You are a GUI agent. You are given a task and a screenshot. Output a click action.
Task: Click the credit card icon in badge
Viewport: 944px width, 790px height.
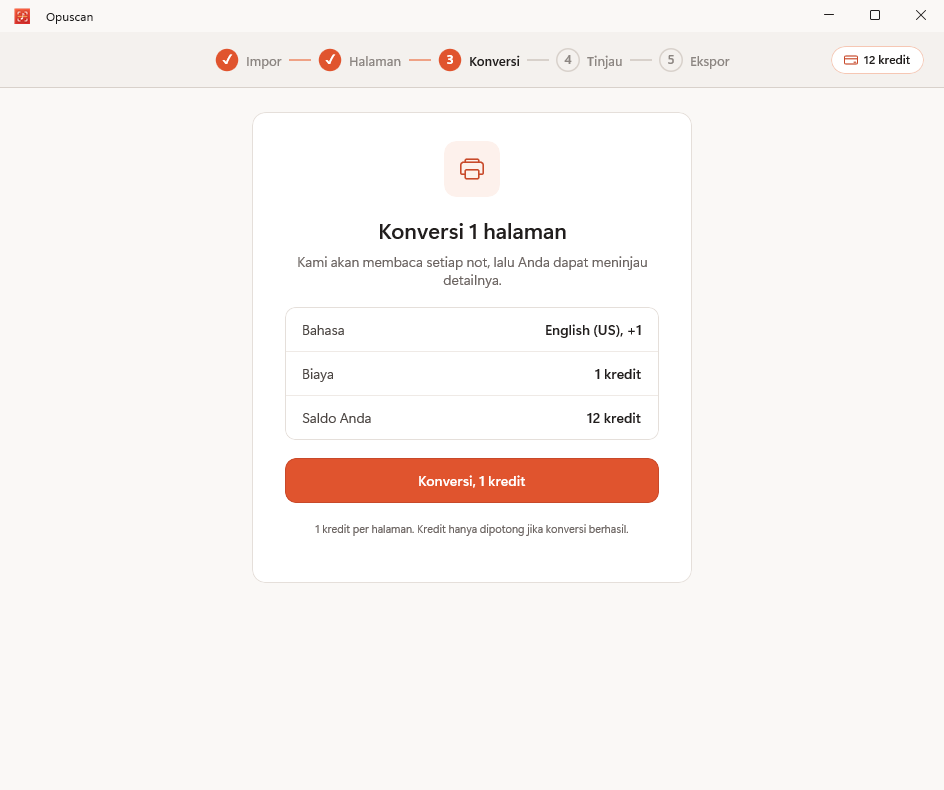[x=851, y=60]
